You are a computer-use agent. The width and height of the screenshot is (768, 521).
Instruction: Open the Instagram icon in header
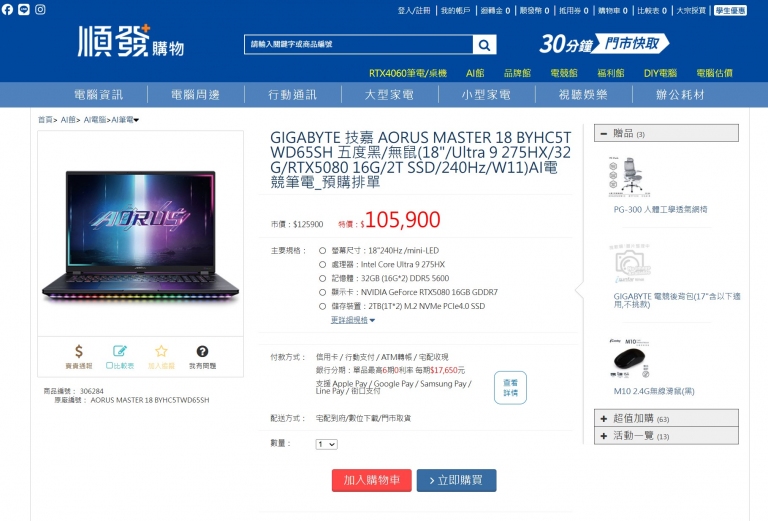(x=40, y=9)
